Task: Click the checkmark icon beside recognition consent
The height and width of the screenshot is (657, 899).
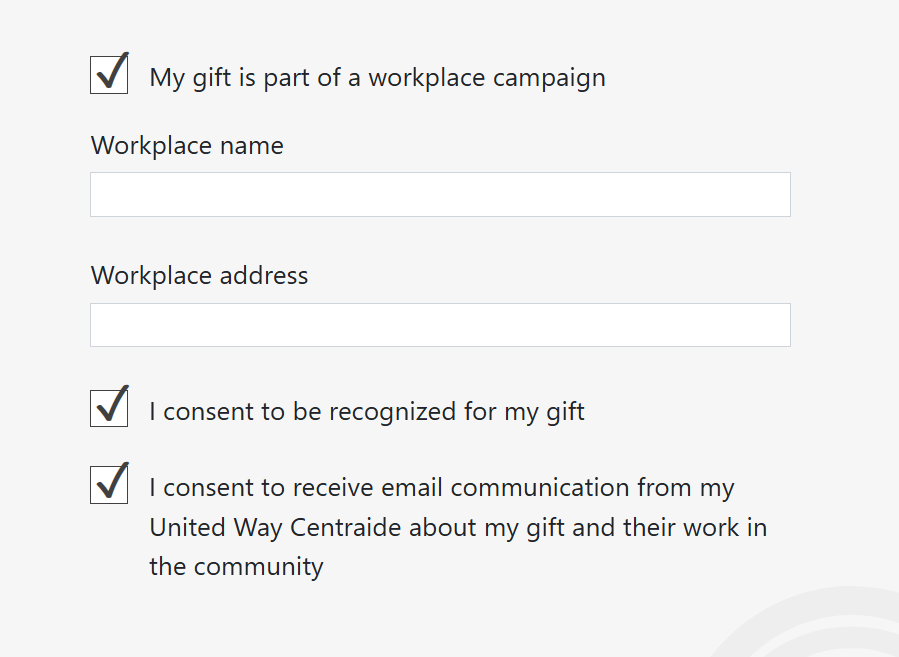Action: 112,404
